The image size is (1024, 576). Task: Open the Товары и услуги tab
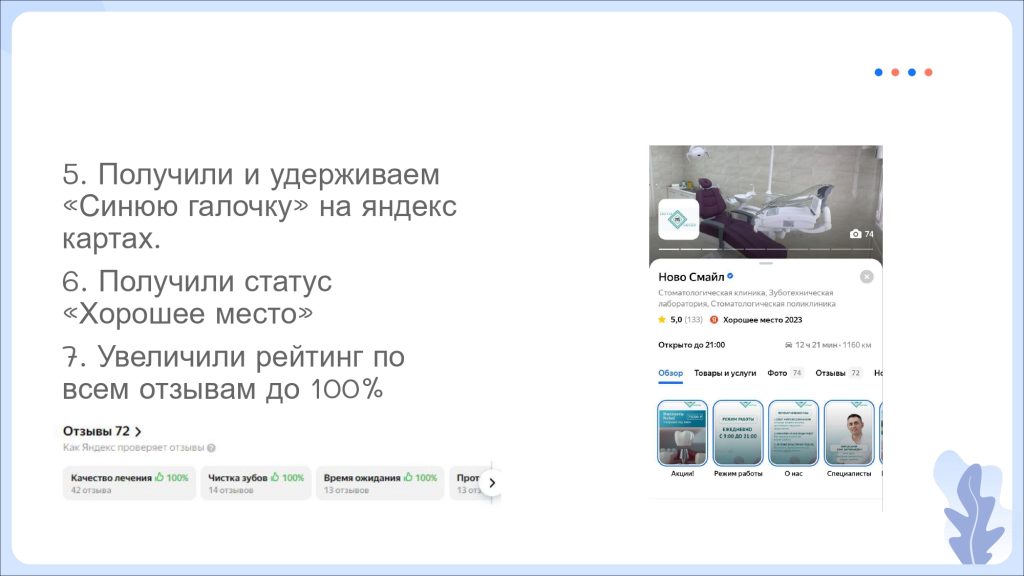click(725, 373)
